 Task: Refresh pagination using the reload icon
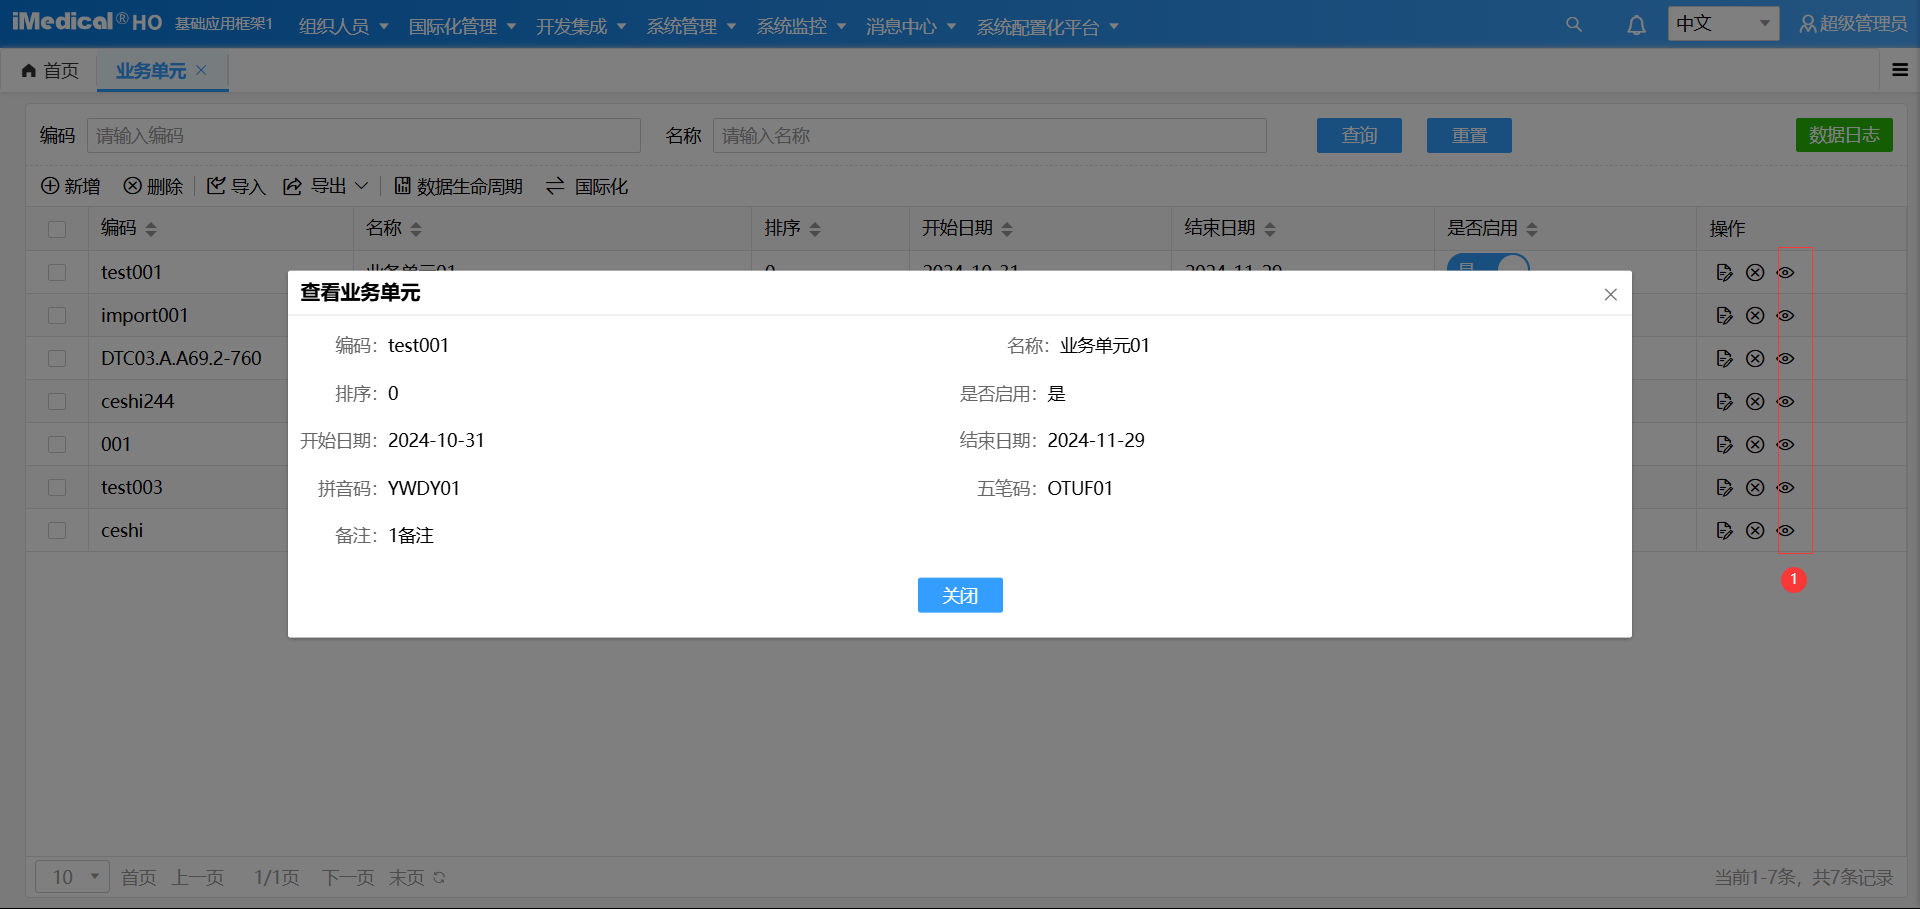(439, 877)
